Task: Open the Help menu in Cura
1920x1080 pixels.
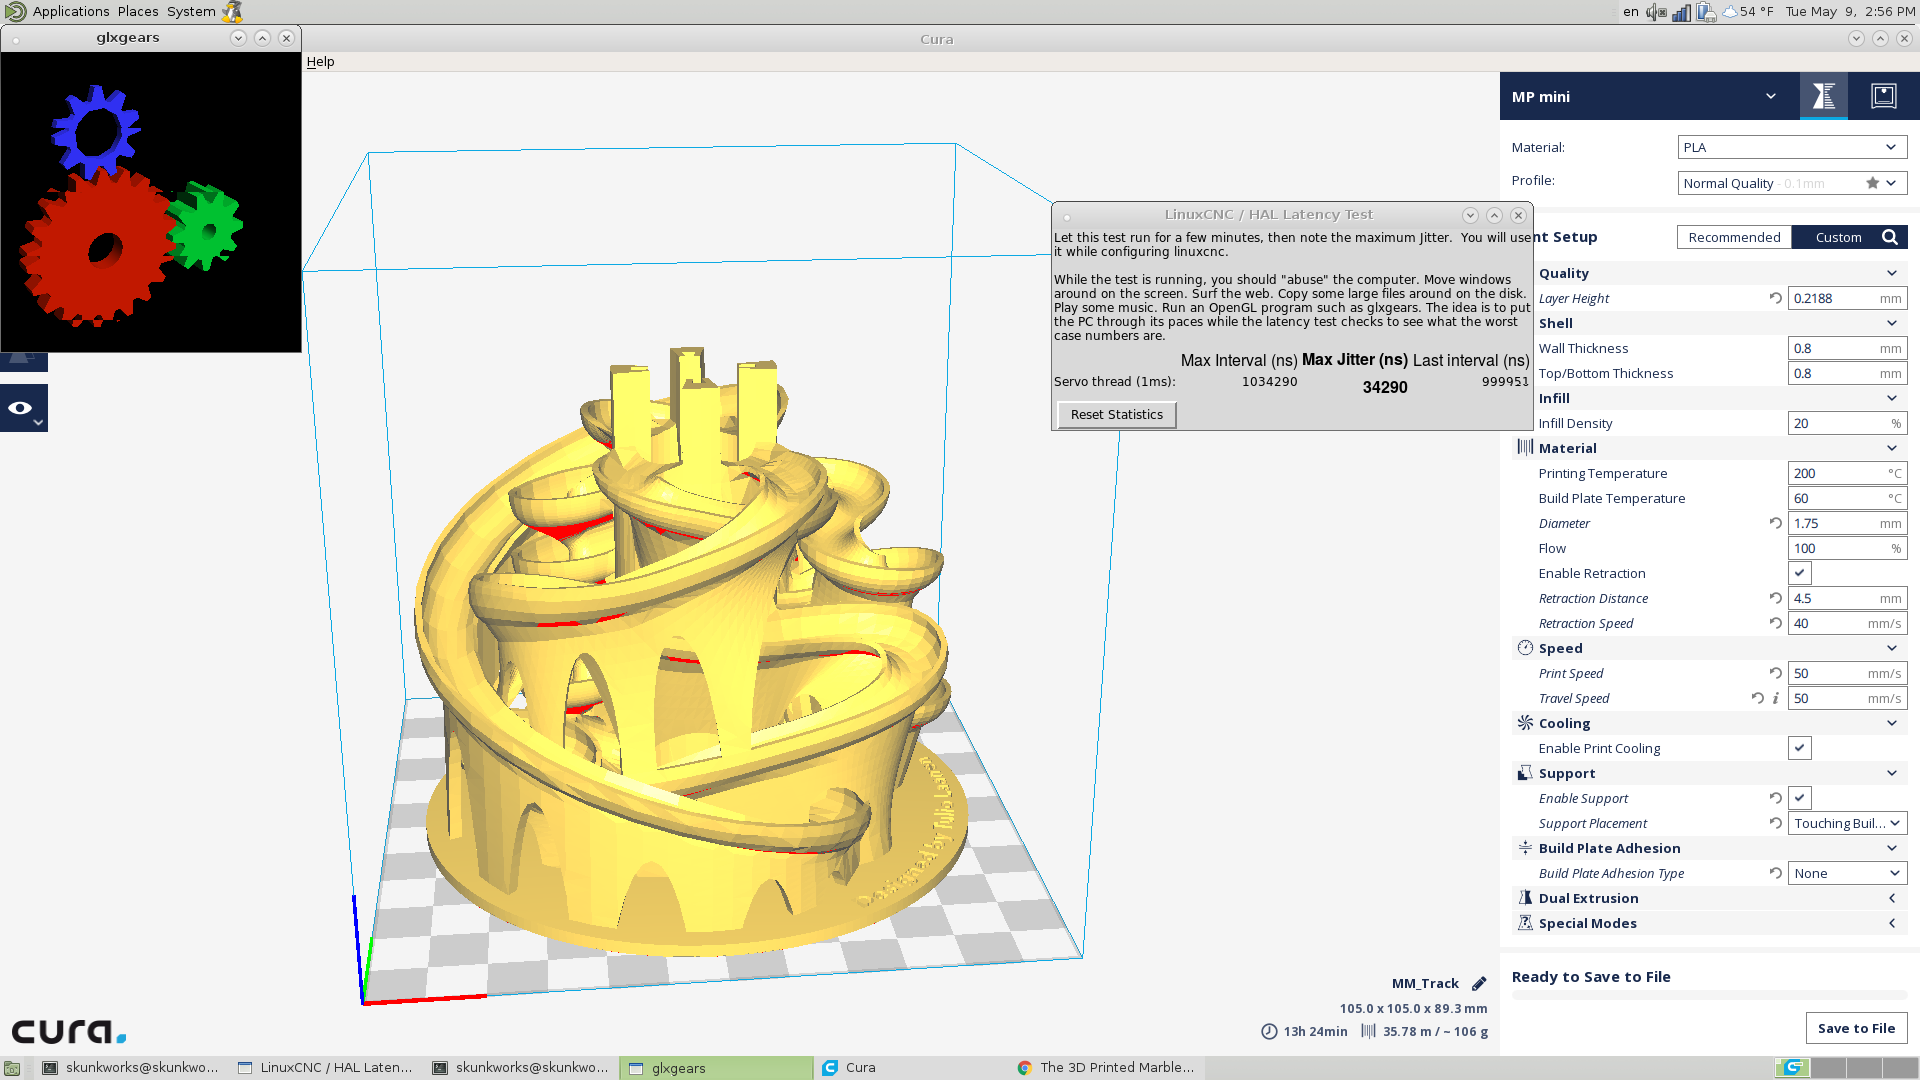Action: tap(320, 61)
